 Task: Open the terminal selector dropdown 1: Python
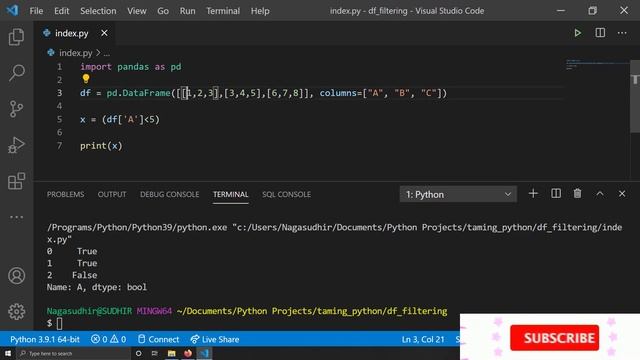click(458, 194)
